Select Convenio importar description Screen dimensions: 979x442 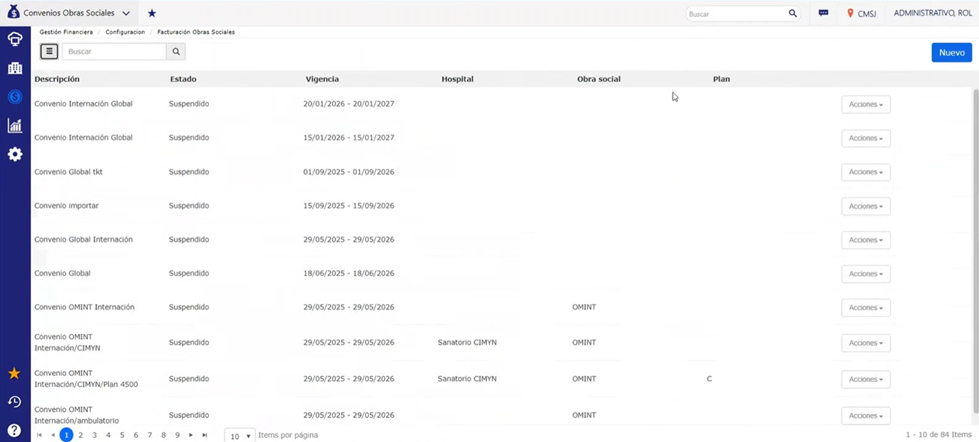[67, 205]
